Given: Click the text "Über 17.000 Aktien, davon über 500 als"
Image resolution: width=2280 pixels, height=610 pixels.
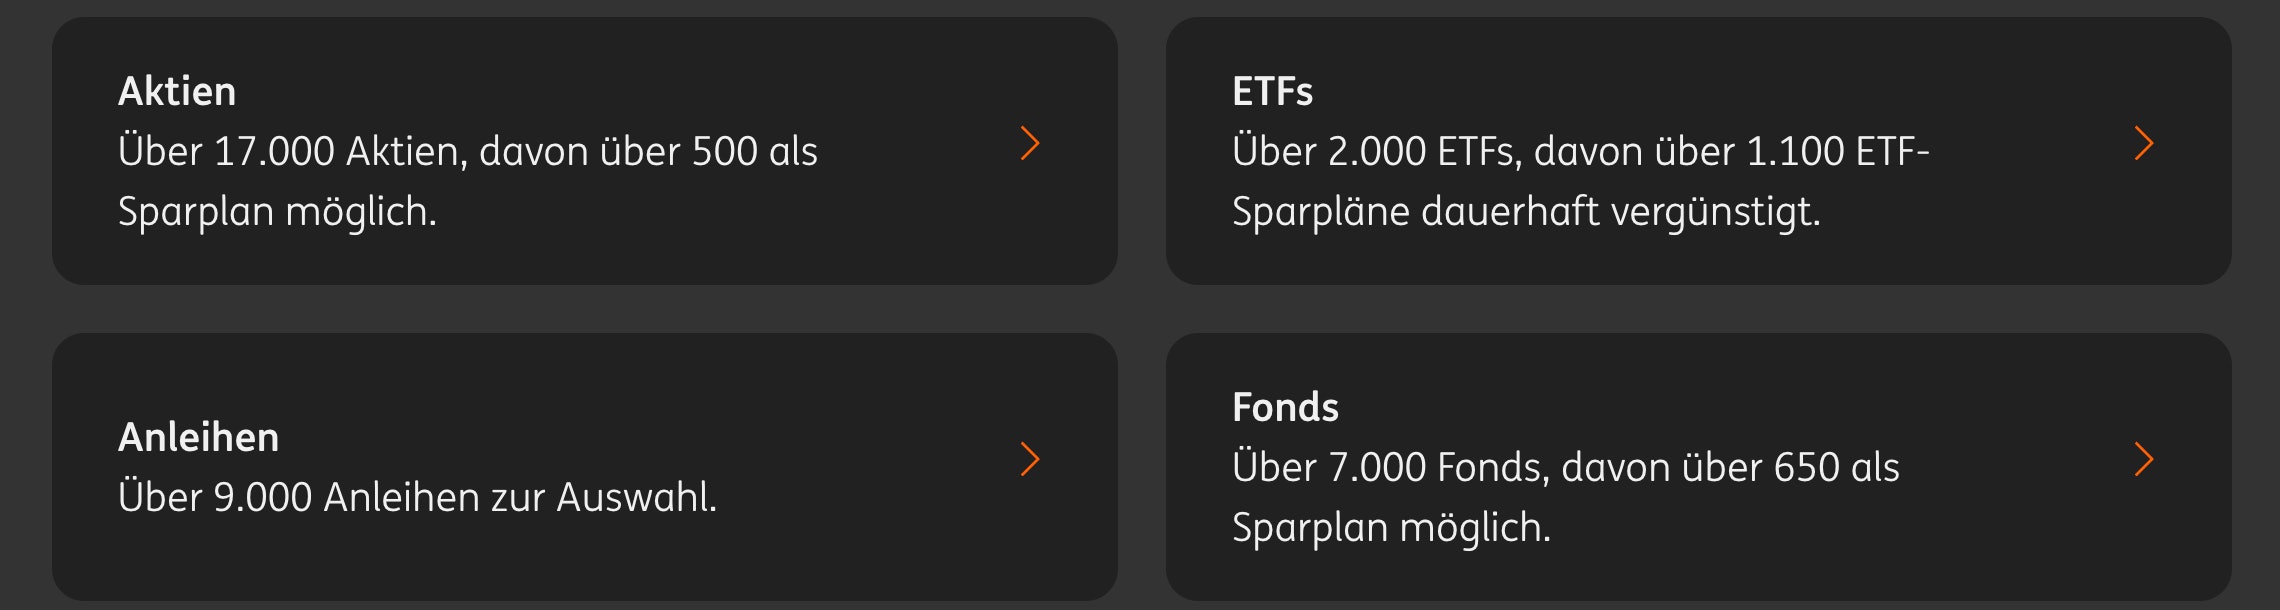Looking at the screenshot, I should click(467, 152).
